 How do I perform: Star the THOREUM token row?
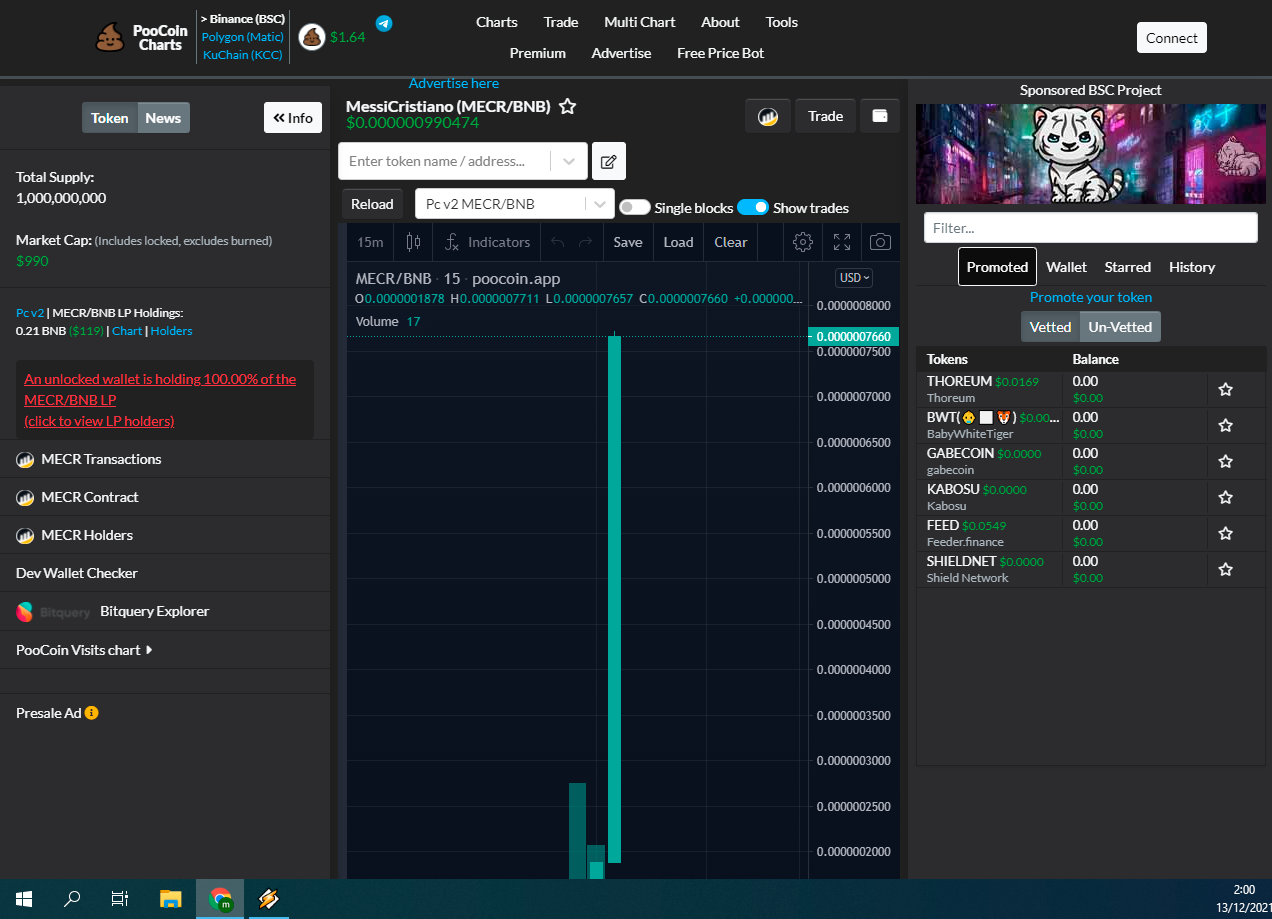pyautogui.click(x=1225, y=389)
